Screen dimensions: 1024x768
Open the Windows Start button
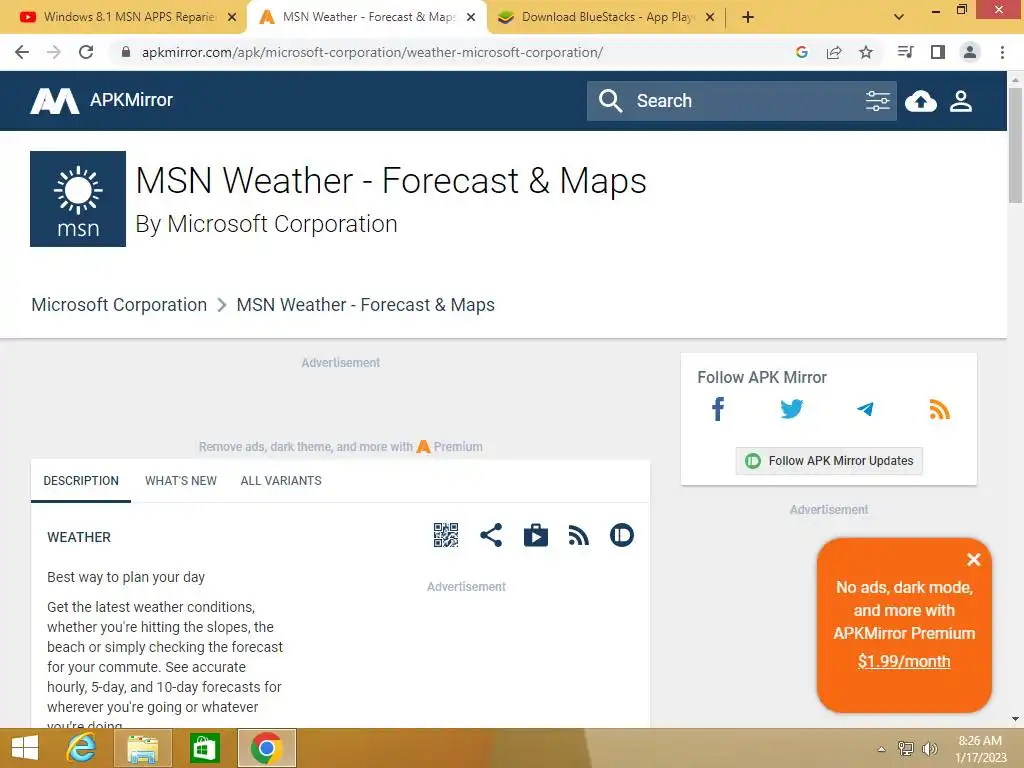pyautogui.click(x=25, y=748)
